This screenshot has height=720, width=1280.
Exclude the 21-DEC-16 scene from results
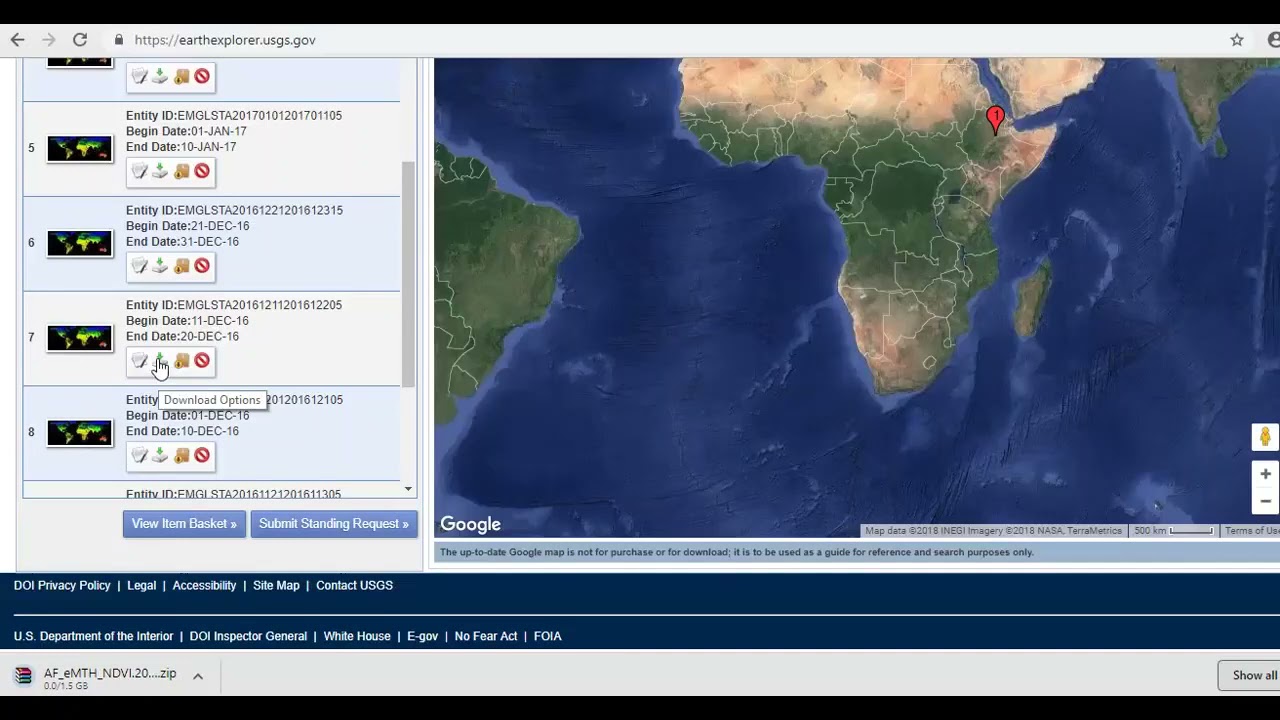(202, 266)
